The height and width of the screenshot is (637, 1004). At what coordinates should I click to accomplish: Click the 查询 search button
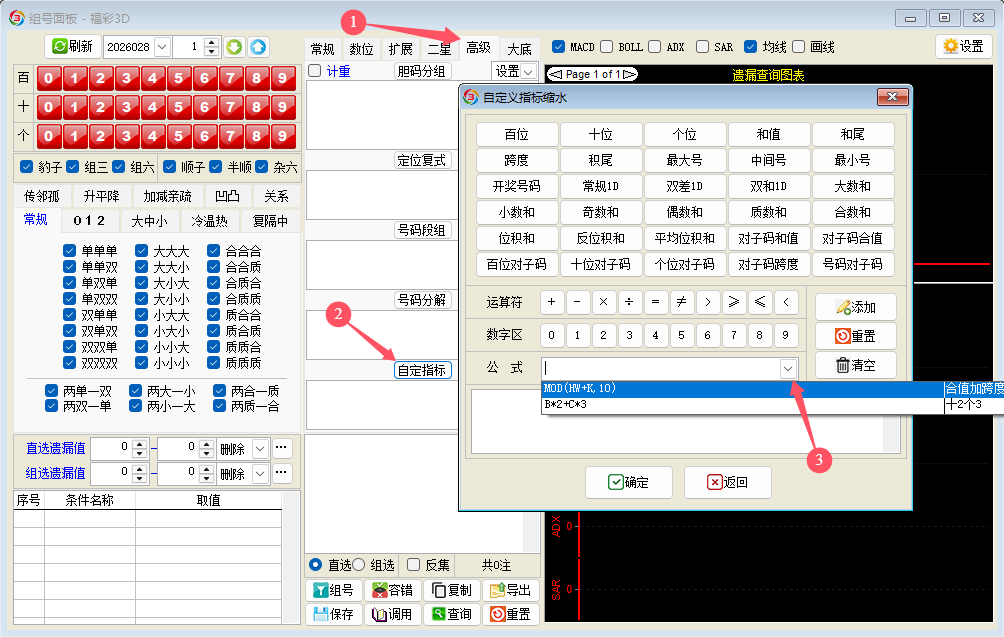click(x=451, y=614)
